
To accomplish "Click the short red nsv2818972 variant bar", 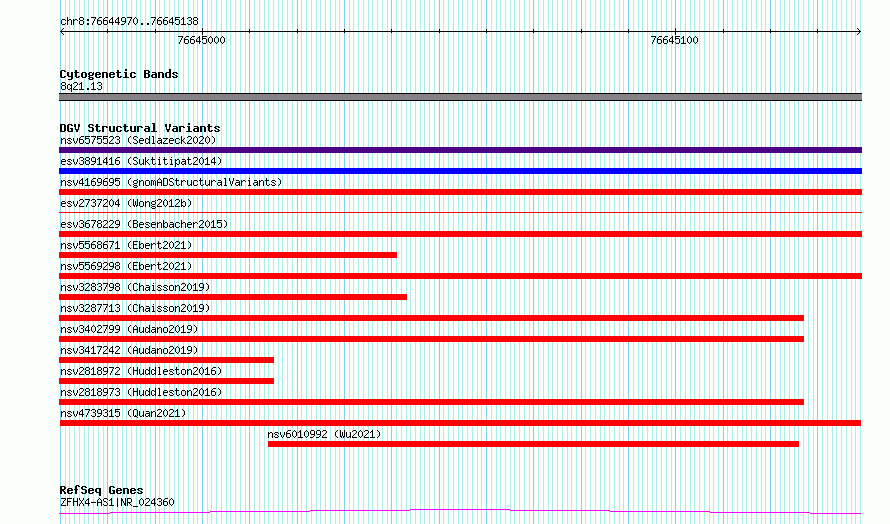I will (x=166, y=381).
